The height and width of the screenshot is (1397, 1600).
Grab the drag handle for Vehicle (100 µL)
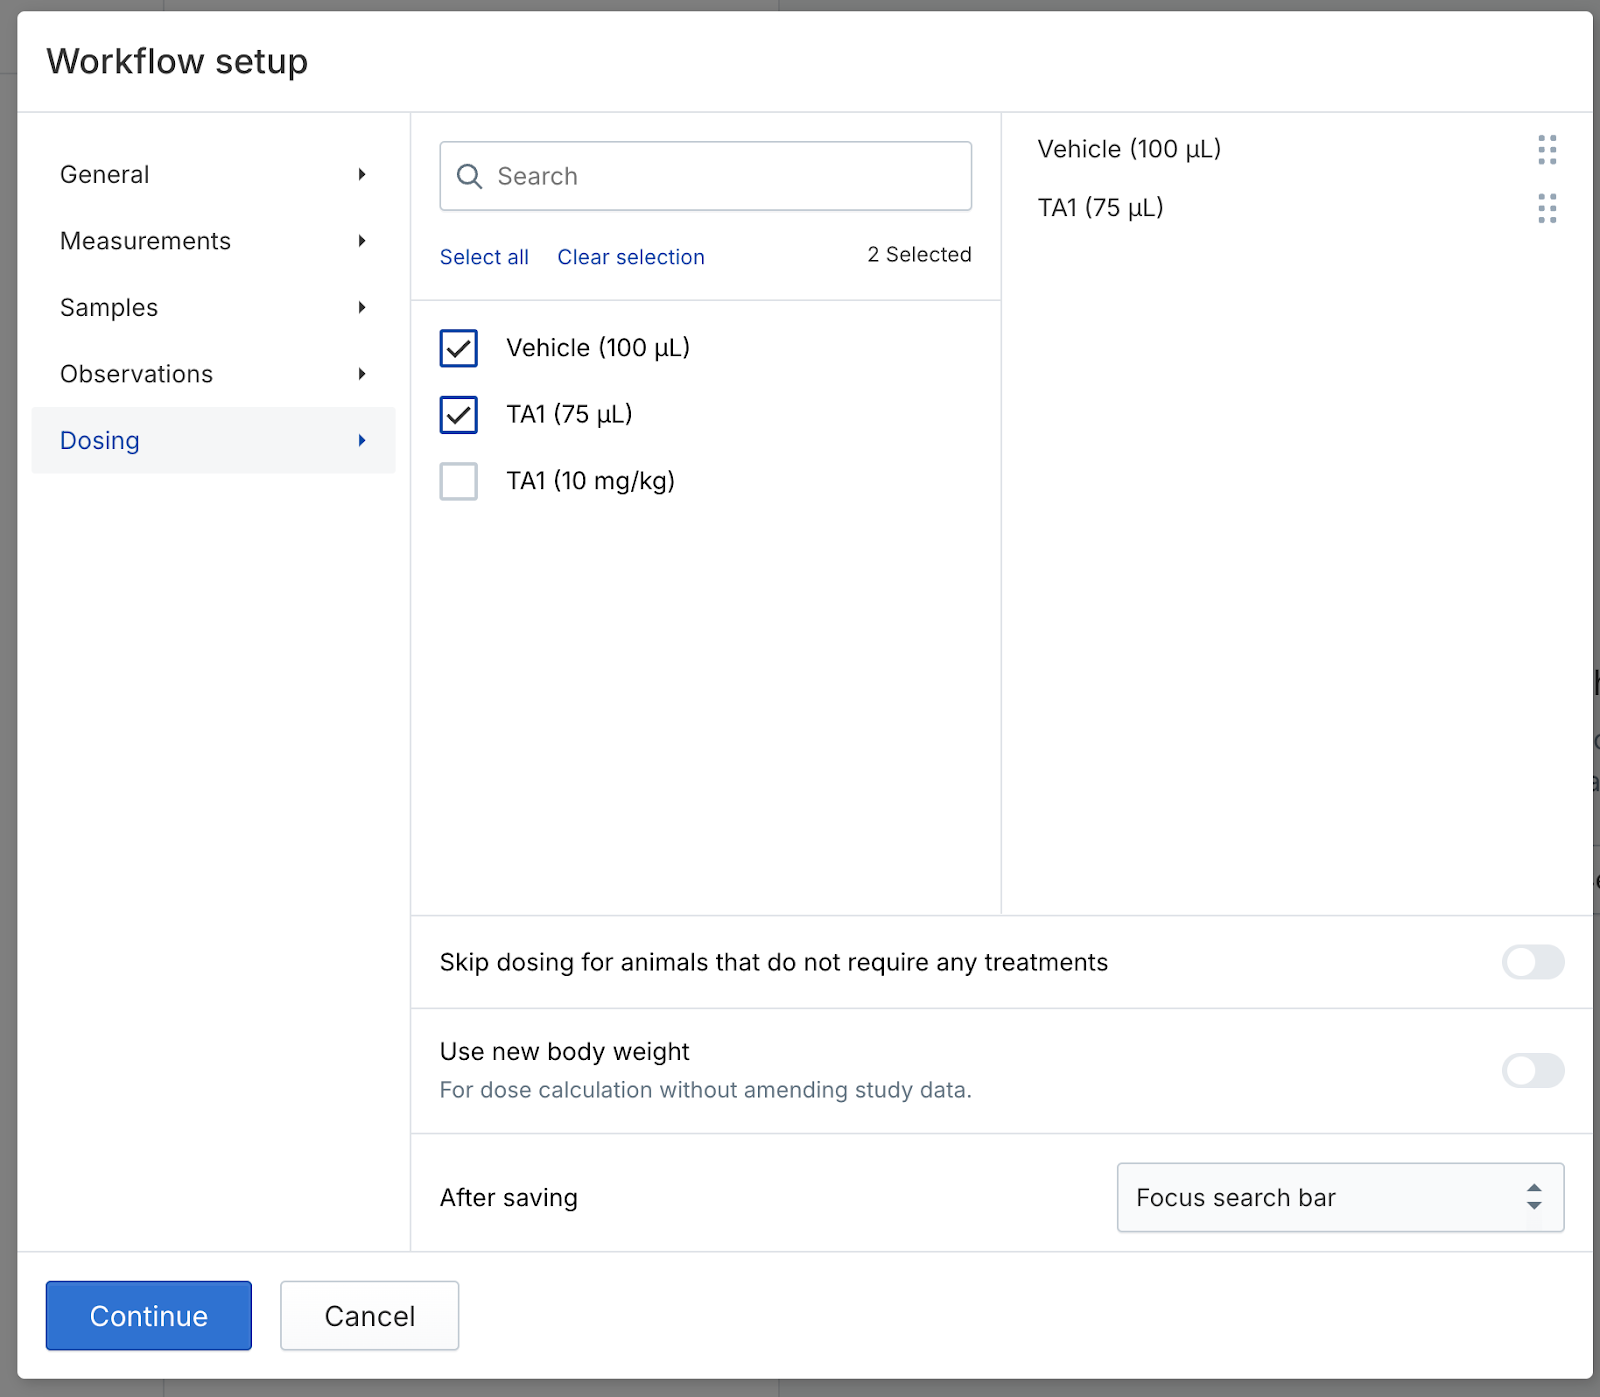point(1546,150)
